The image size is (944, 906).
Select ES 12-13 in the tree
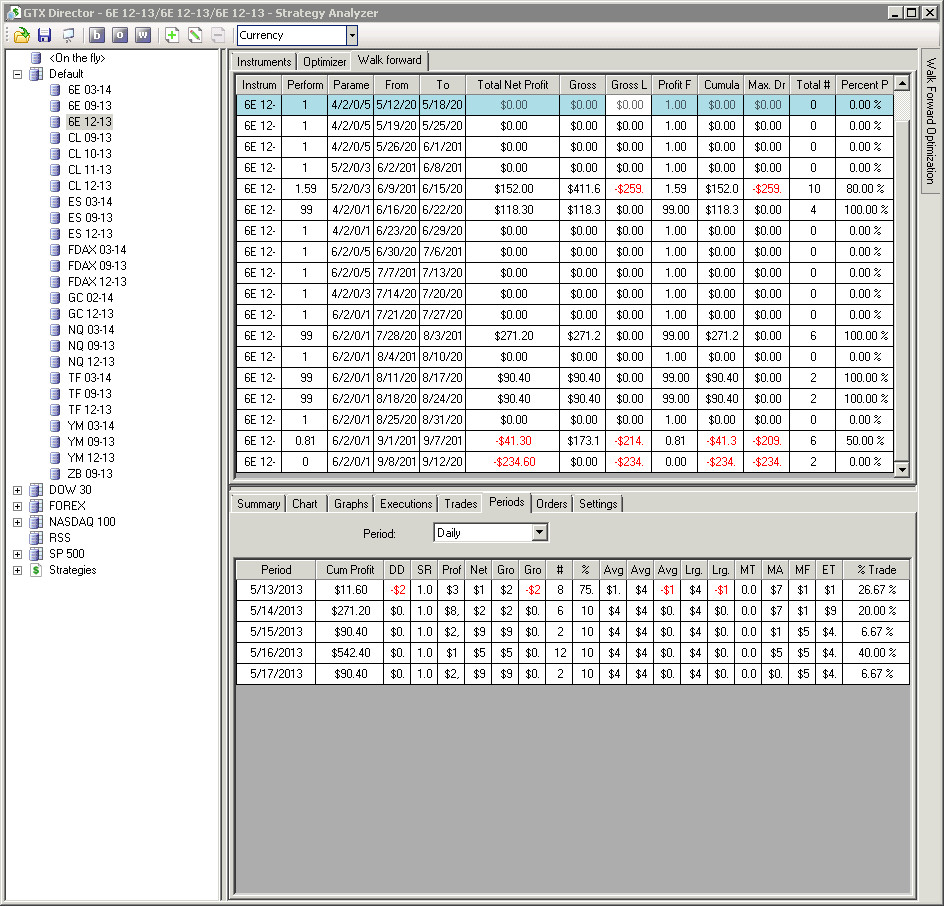click(90, 234)
